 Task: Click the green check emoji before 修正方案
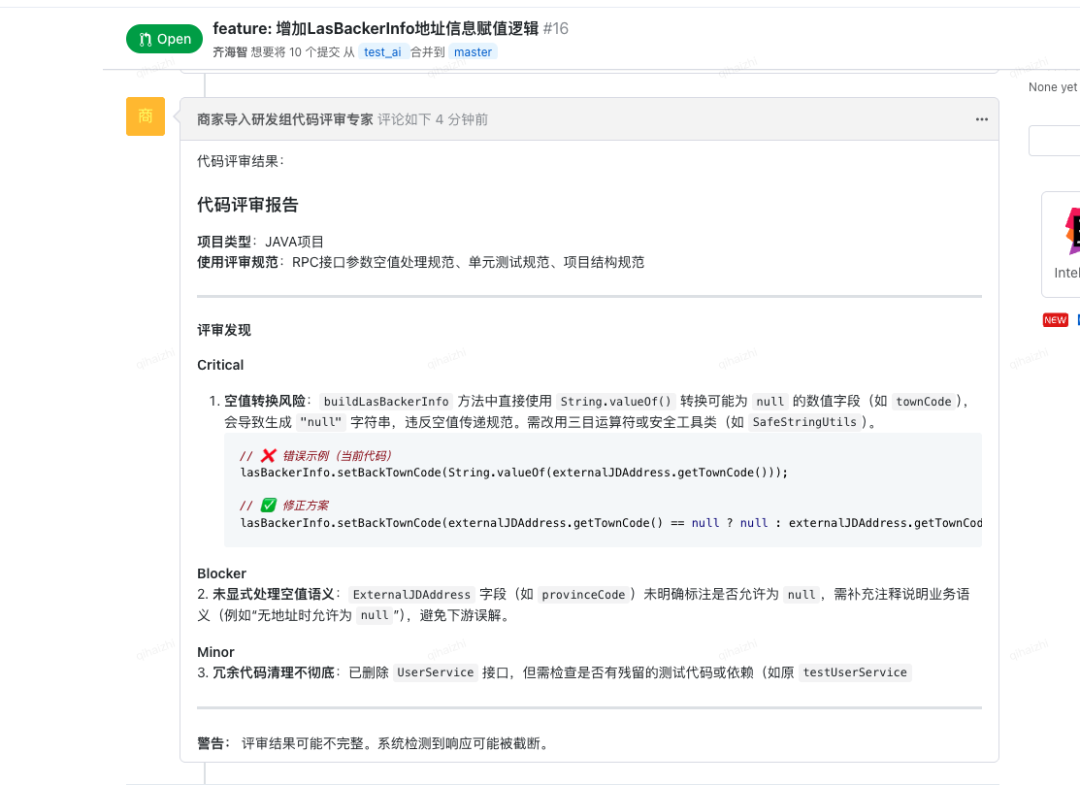click(269, 505)
